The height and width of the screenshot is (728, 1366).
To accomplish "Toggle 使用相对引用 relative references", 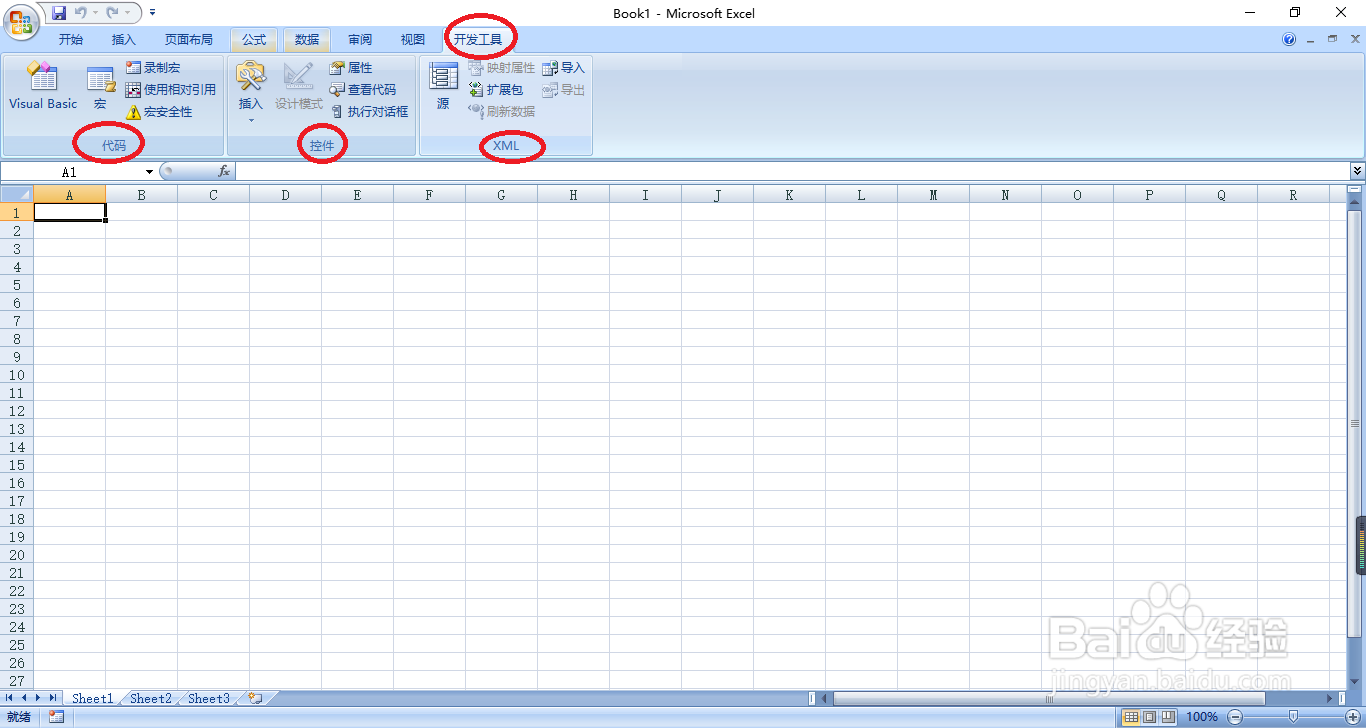I will (x=171, y=90).
